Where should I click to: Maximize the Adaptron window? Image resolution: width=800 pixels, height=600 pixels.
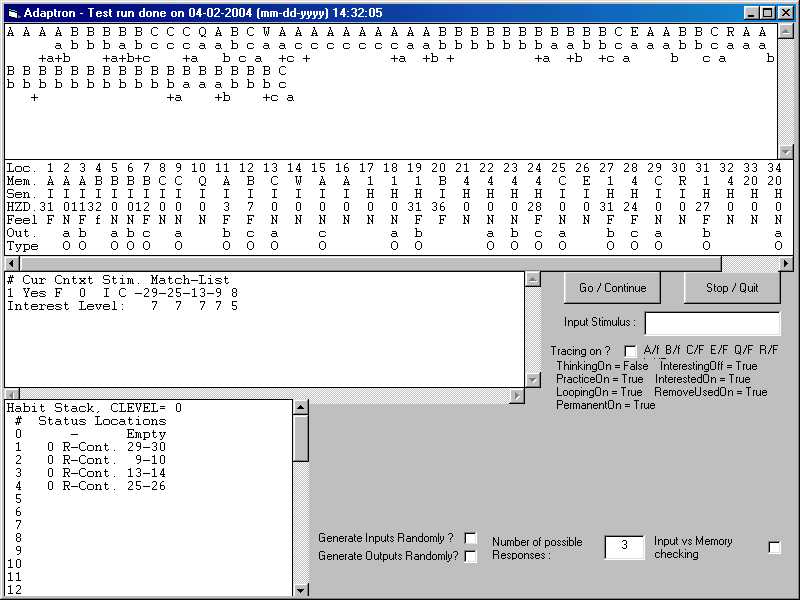pos(767,13)
